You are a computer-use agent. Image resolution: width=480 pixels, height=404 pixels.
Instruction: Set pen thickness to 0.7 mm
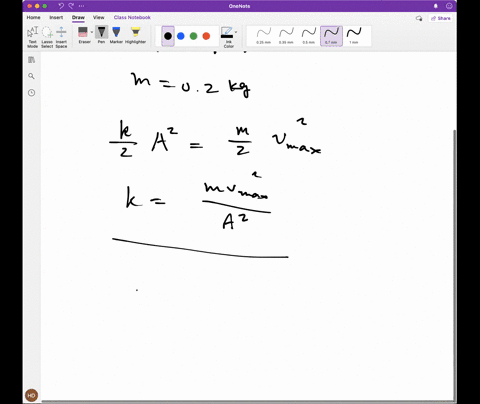(331, 36)
